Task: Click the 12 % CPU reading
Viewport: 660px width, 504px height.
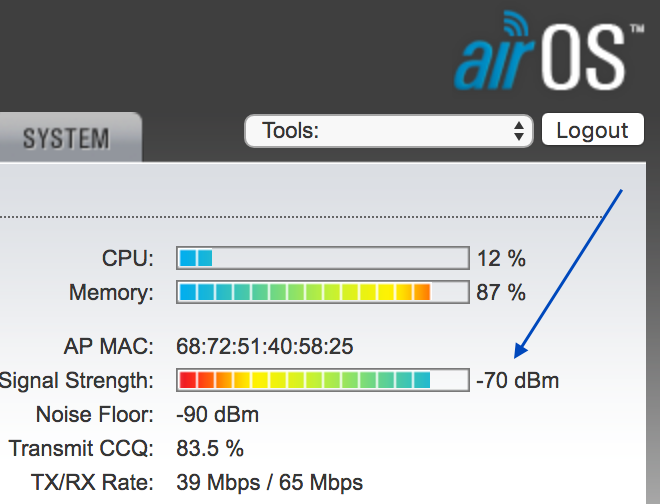Action: (501, 258)
